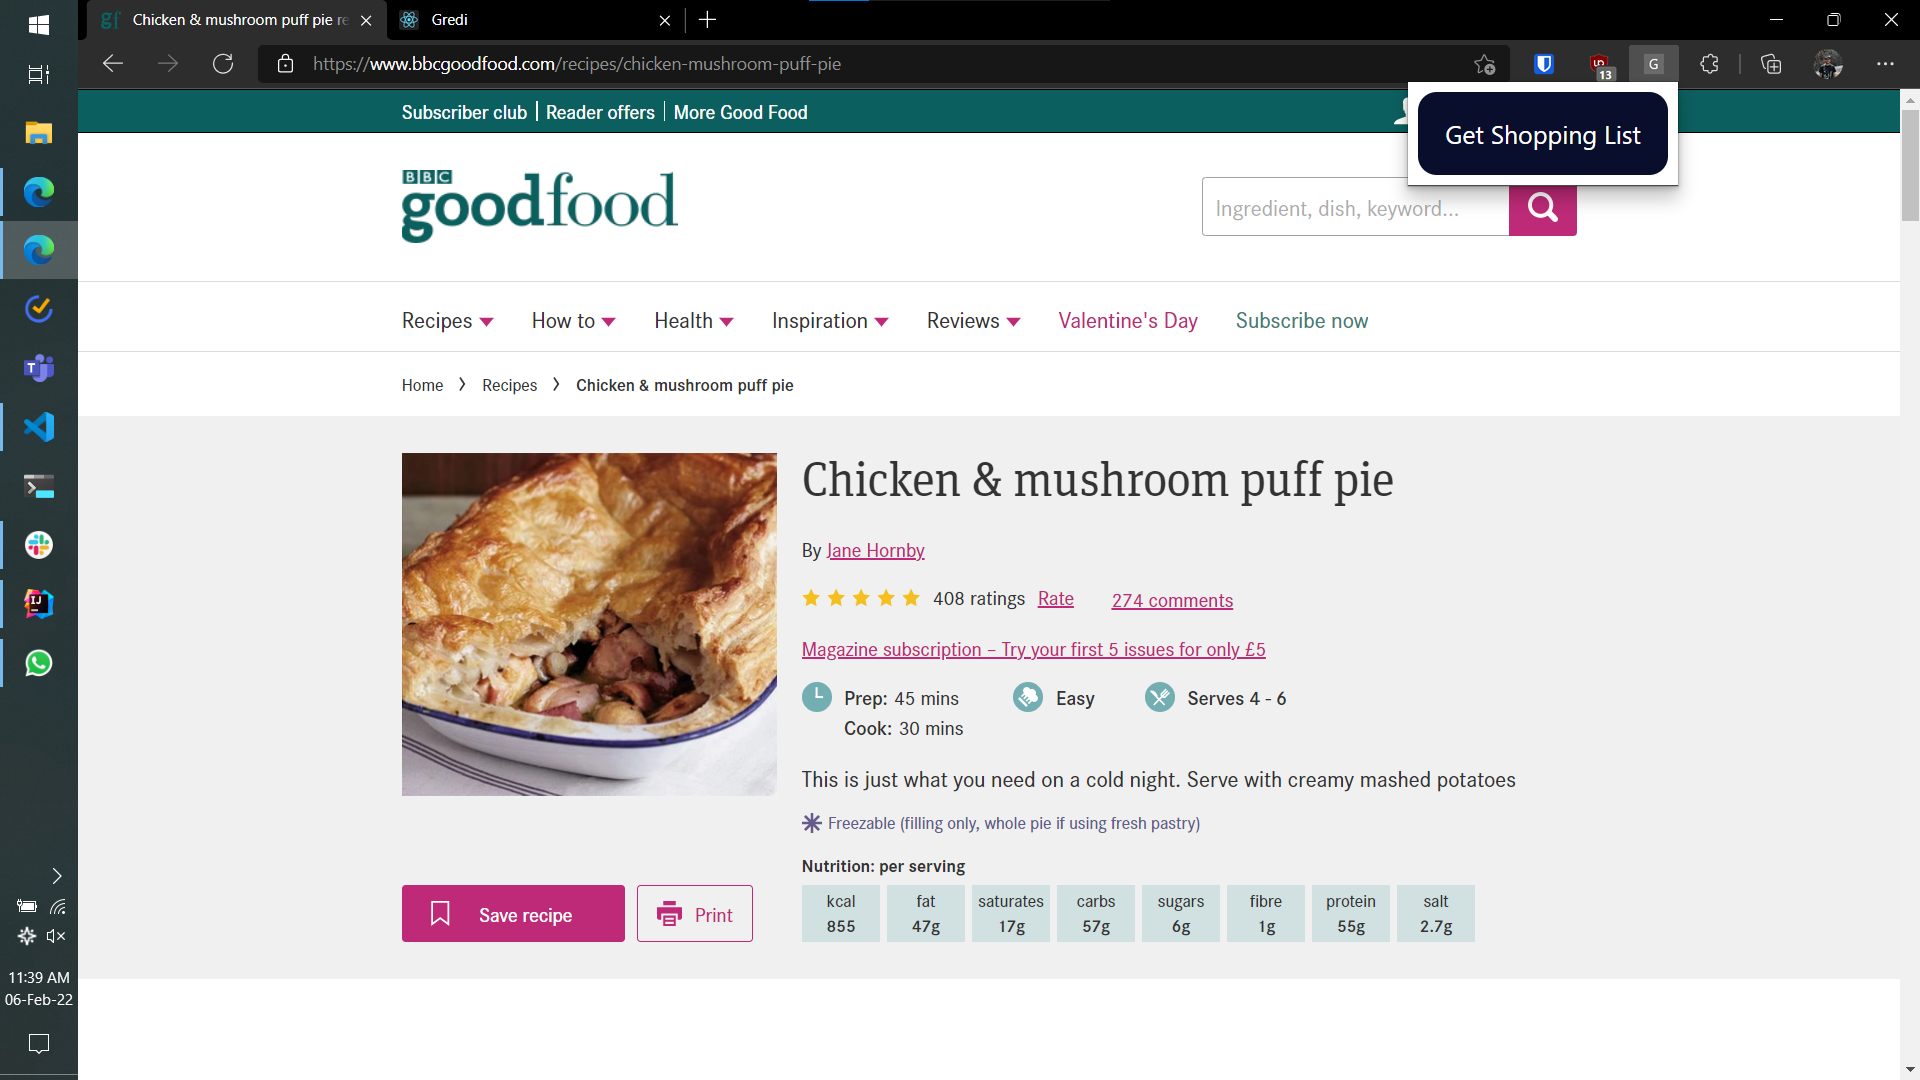Image resolution: width=1920 pixels, height=1080 pixels.
Task: Open the Bitwarden extension icon
Action: tap(1544, 64)
